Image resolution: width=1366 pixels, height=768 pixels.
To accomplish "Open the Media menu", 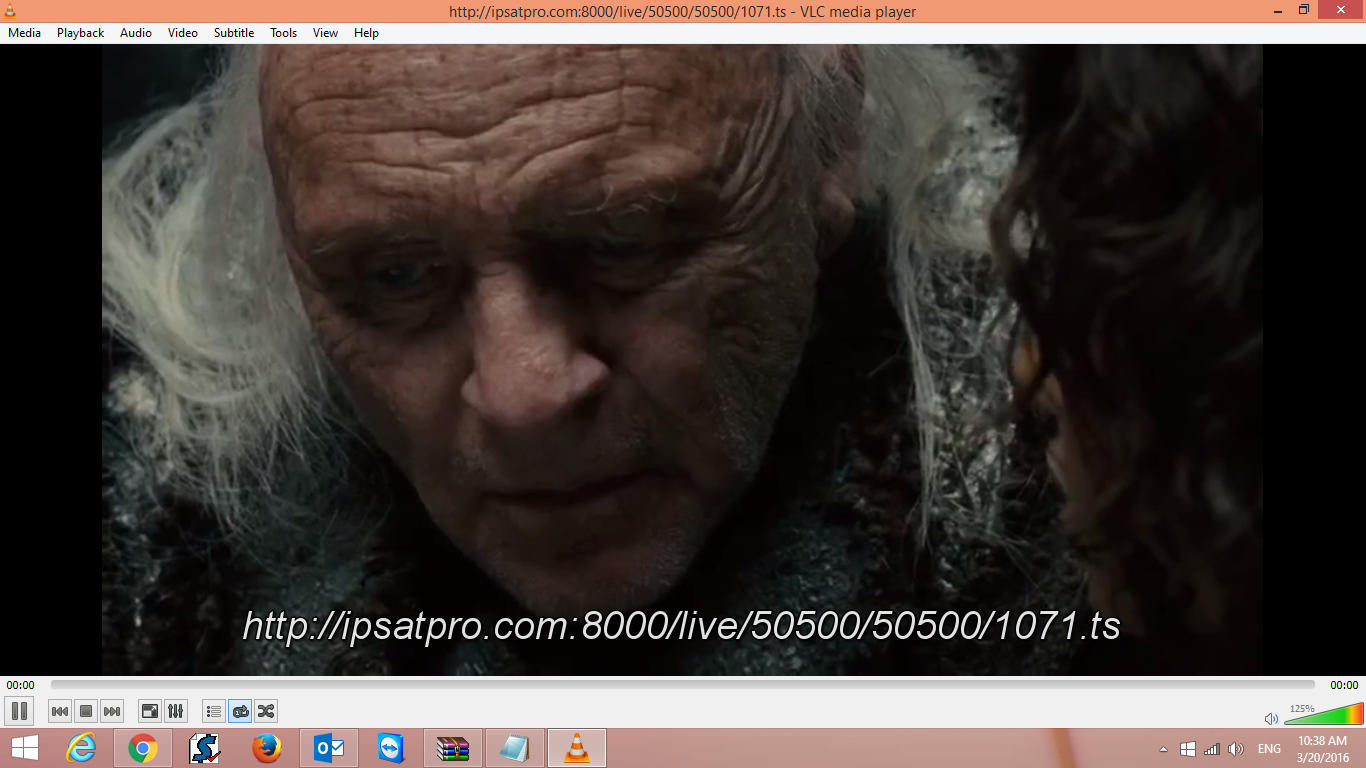I will click(24, 33).
